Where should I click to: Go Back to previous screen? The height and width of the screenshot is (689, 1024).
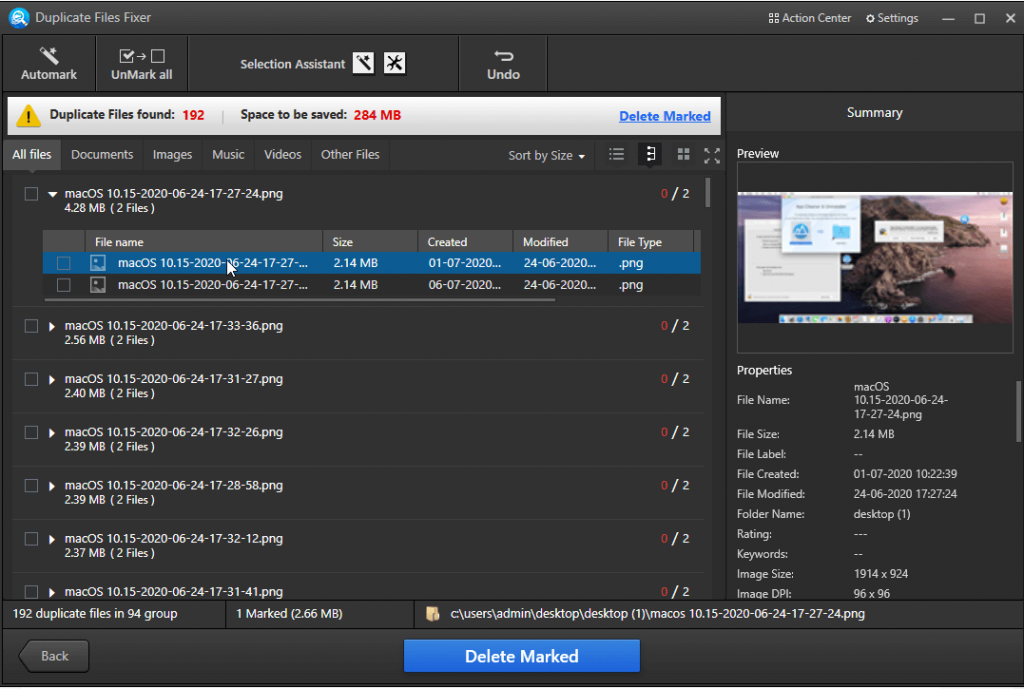click(x=54, y=656)
